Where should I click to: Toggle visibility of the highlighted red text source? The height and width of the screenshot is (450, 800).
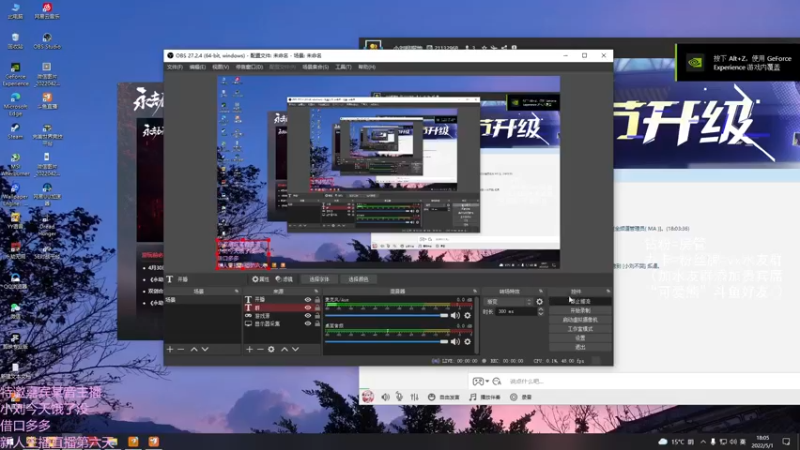point(308,308)
